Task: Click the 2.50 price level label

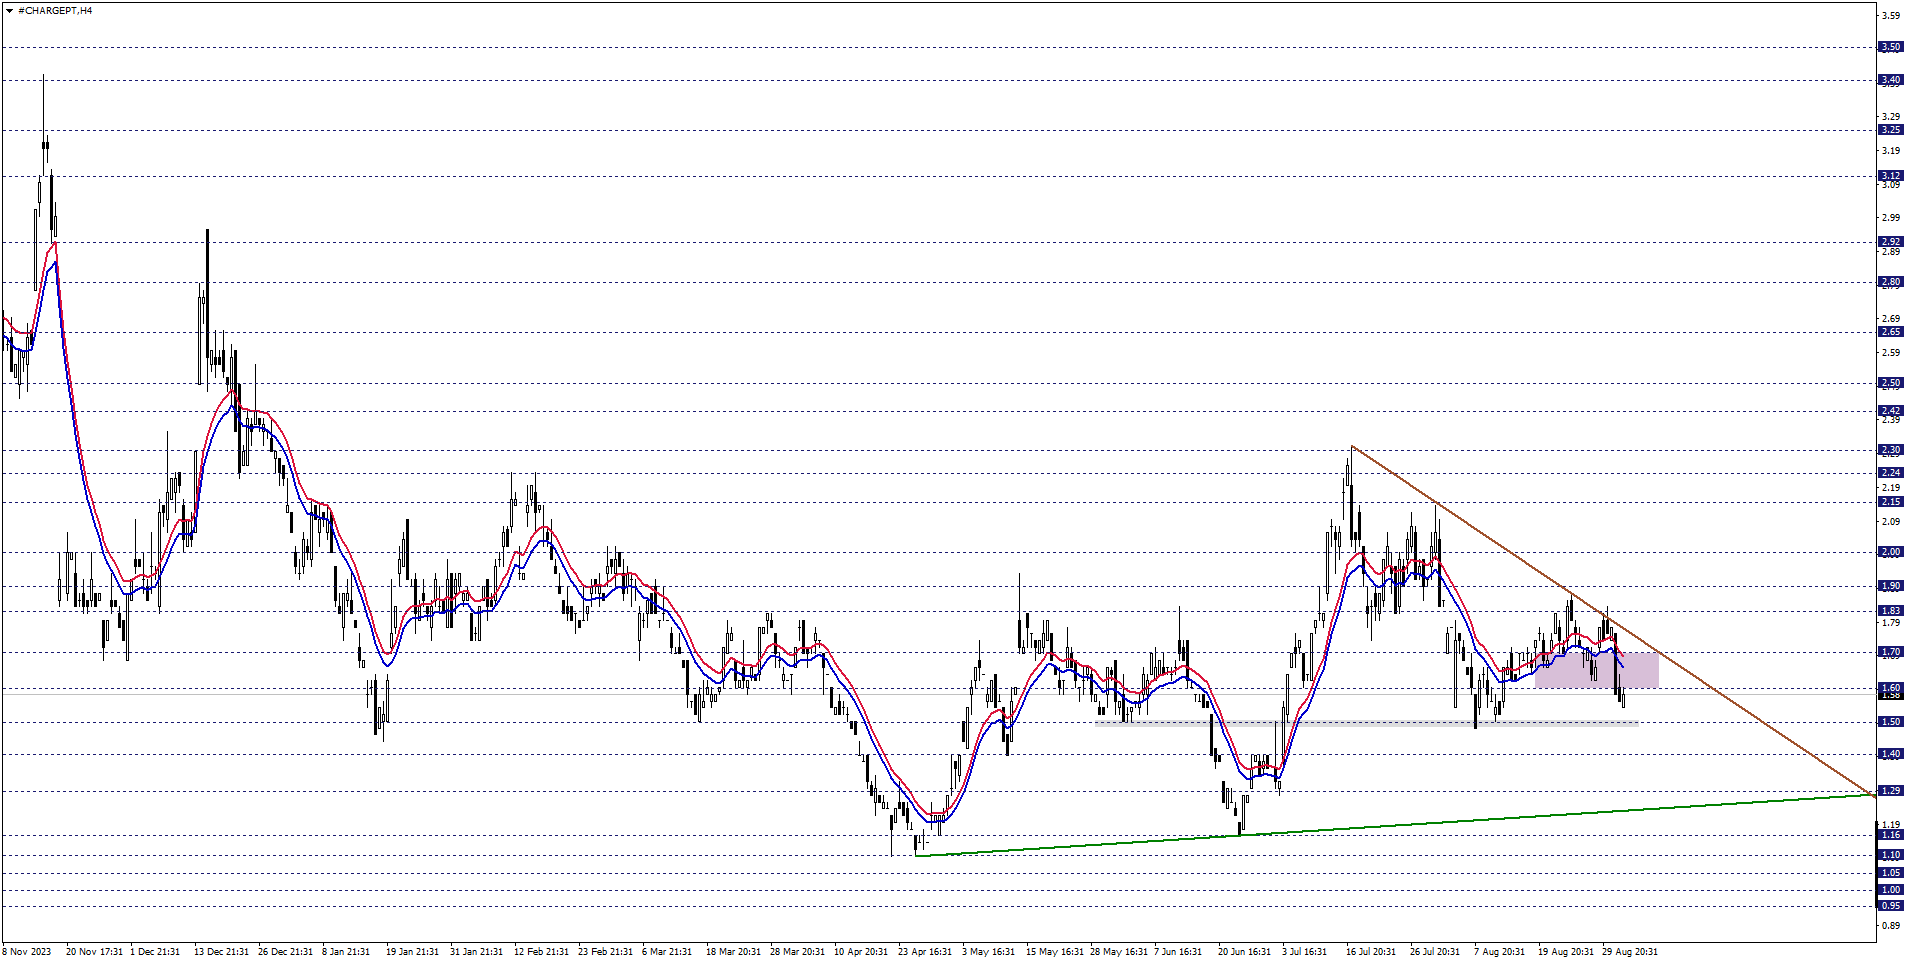Action: pos(1890,383)
